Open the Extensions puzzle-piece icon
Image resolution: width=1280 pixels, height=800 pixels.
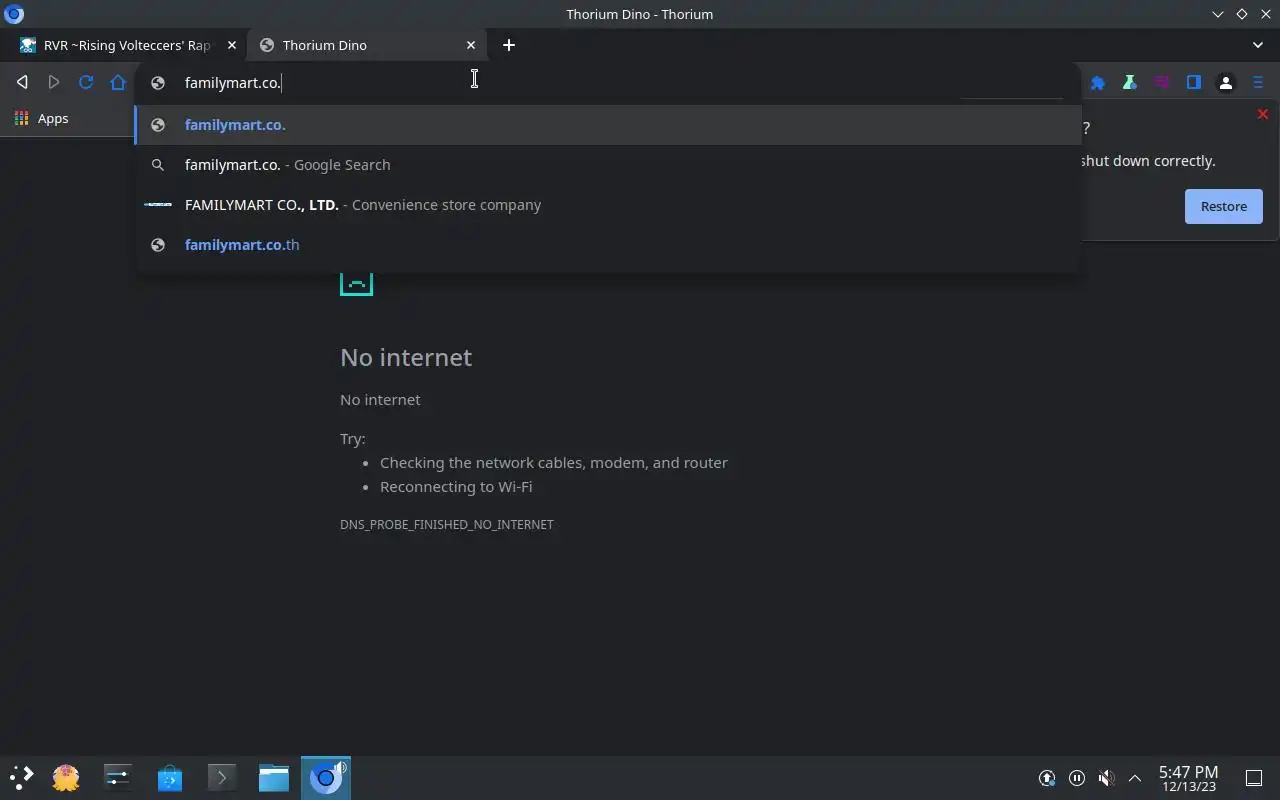pos(1098,83)
